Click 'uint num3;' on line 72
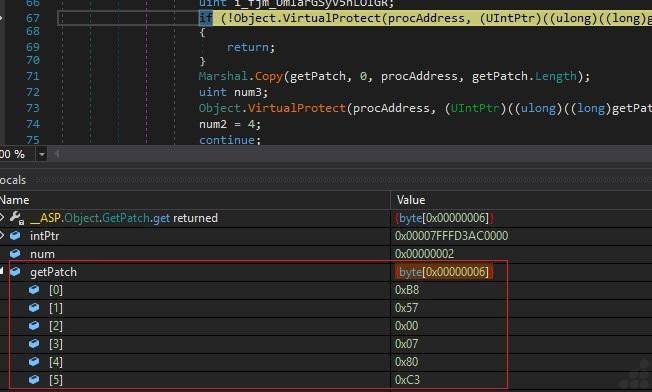This screenshot has height=392, width=652. tap(233, 92)
